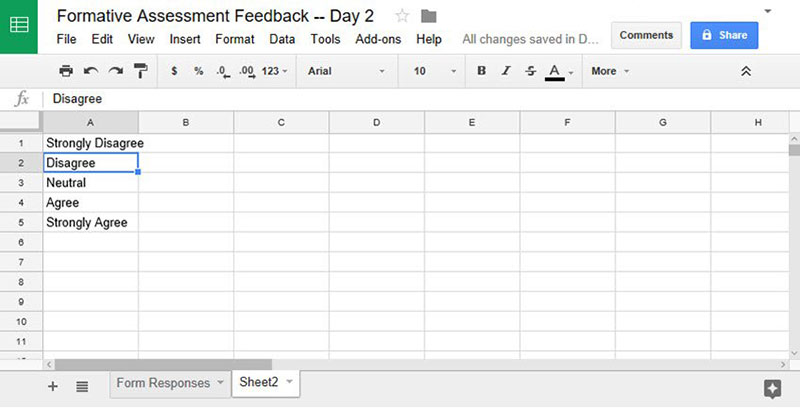Switch to the Form Responses sheet tab

[x=170, y=383]
